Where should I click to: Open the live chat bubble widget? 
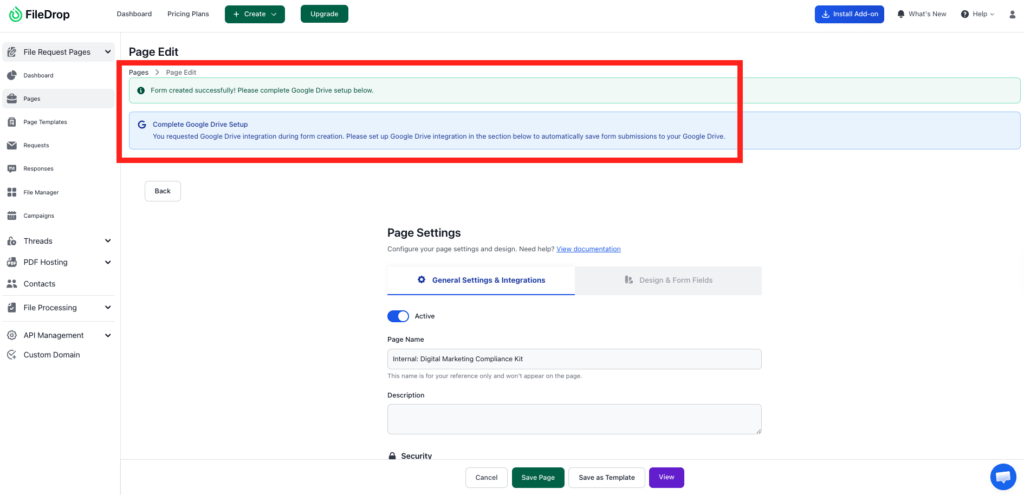(x=1003, y=476)
